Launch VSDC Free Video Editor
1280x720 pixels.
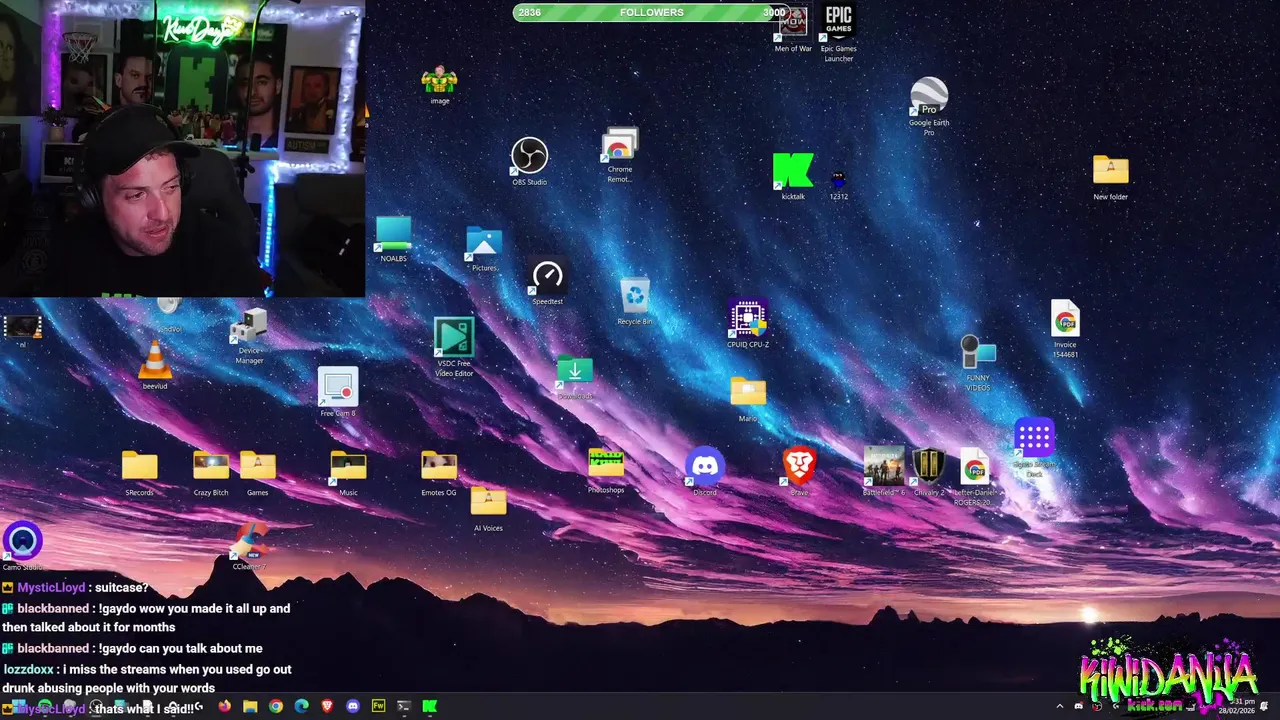tap(454, 345)
